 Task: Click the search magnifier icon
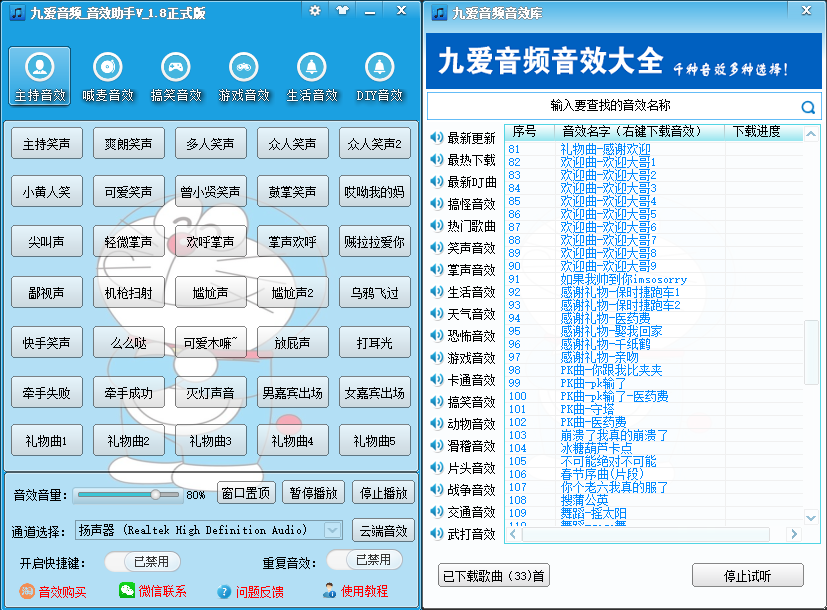point(807,107)
